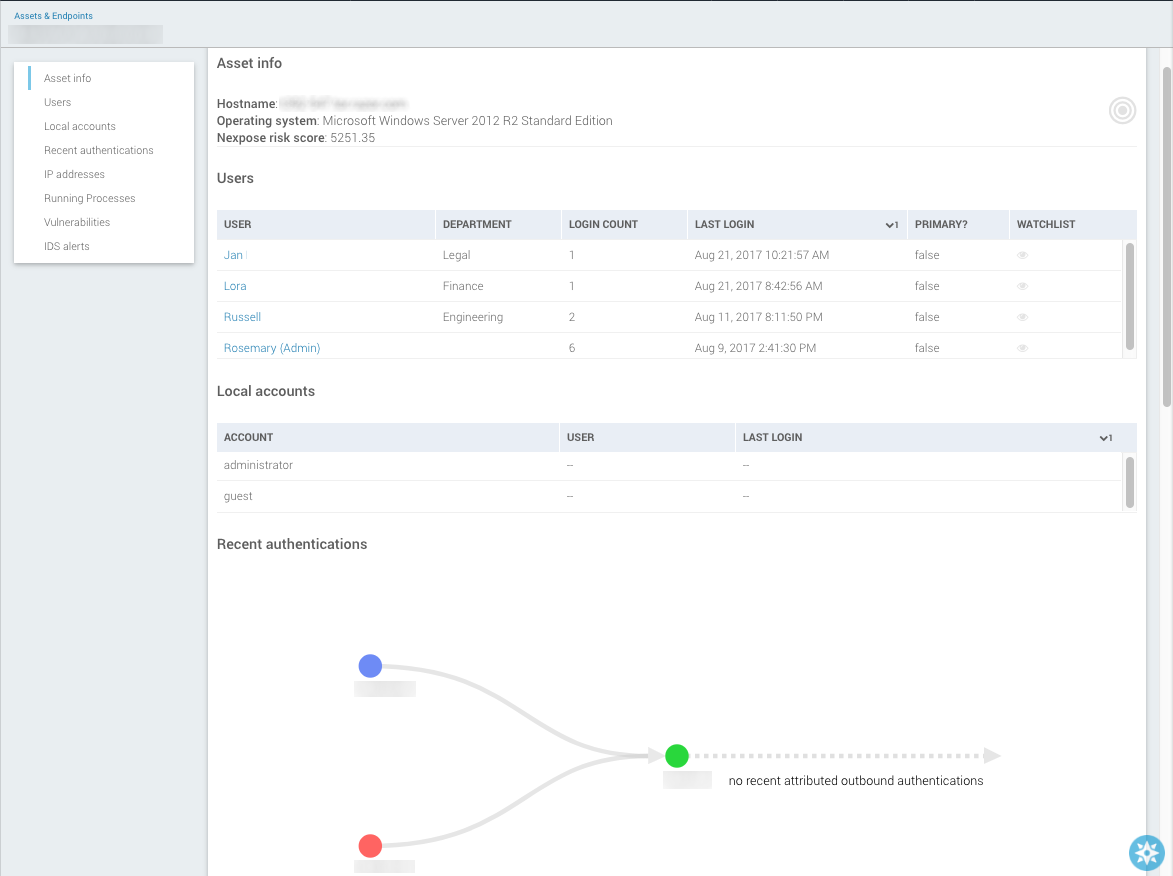Toggle watchlist eye for user Jan

[x=1023, y=255]
